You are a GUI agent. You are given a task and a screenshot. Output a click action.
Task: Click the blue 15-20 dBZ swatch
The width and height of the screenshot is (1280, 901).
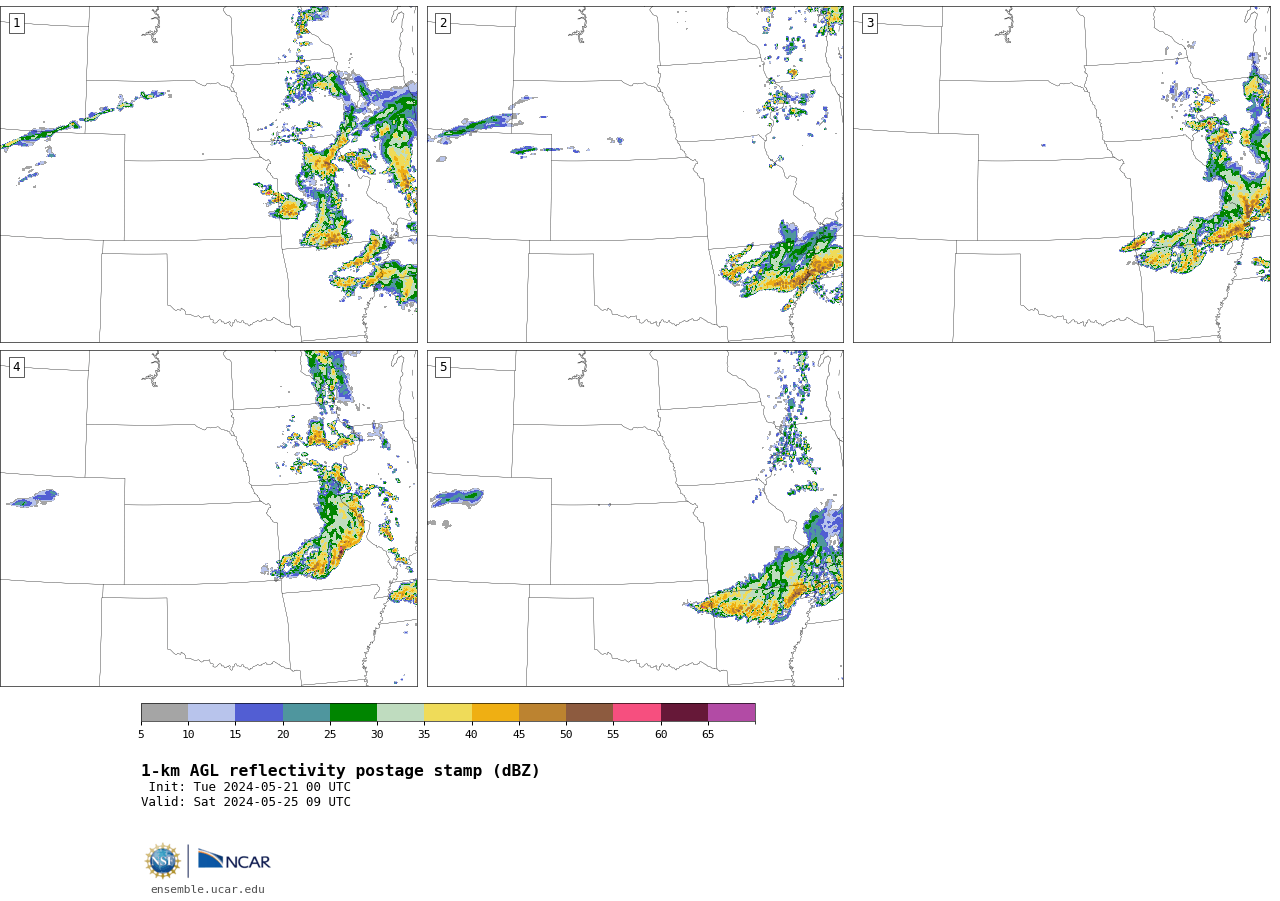pyautogui.click(x=259, y=712)
